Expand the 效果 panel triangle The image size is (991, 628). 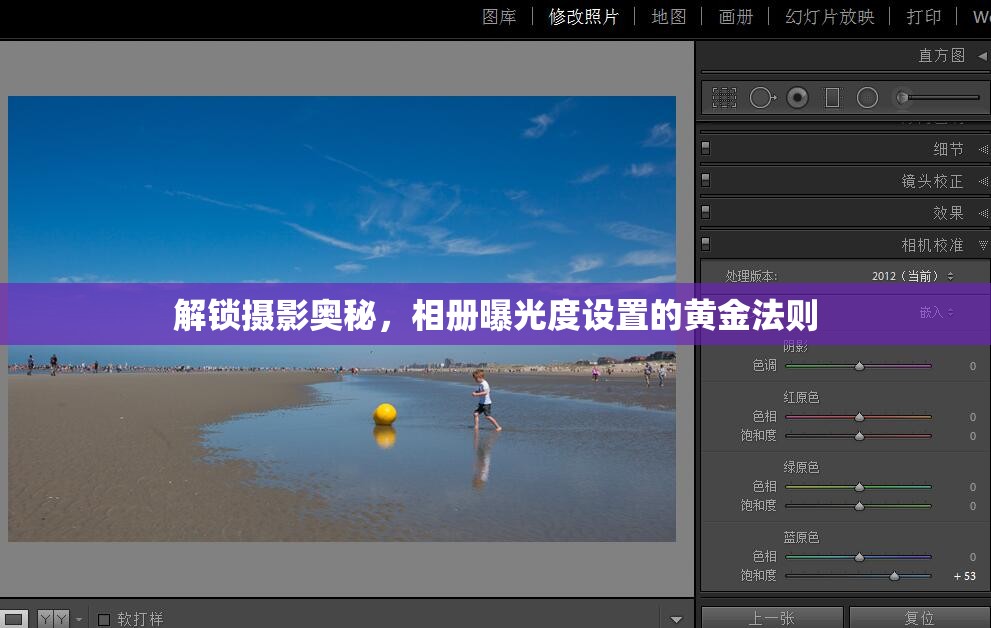[x=983, y=213]
